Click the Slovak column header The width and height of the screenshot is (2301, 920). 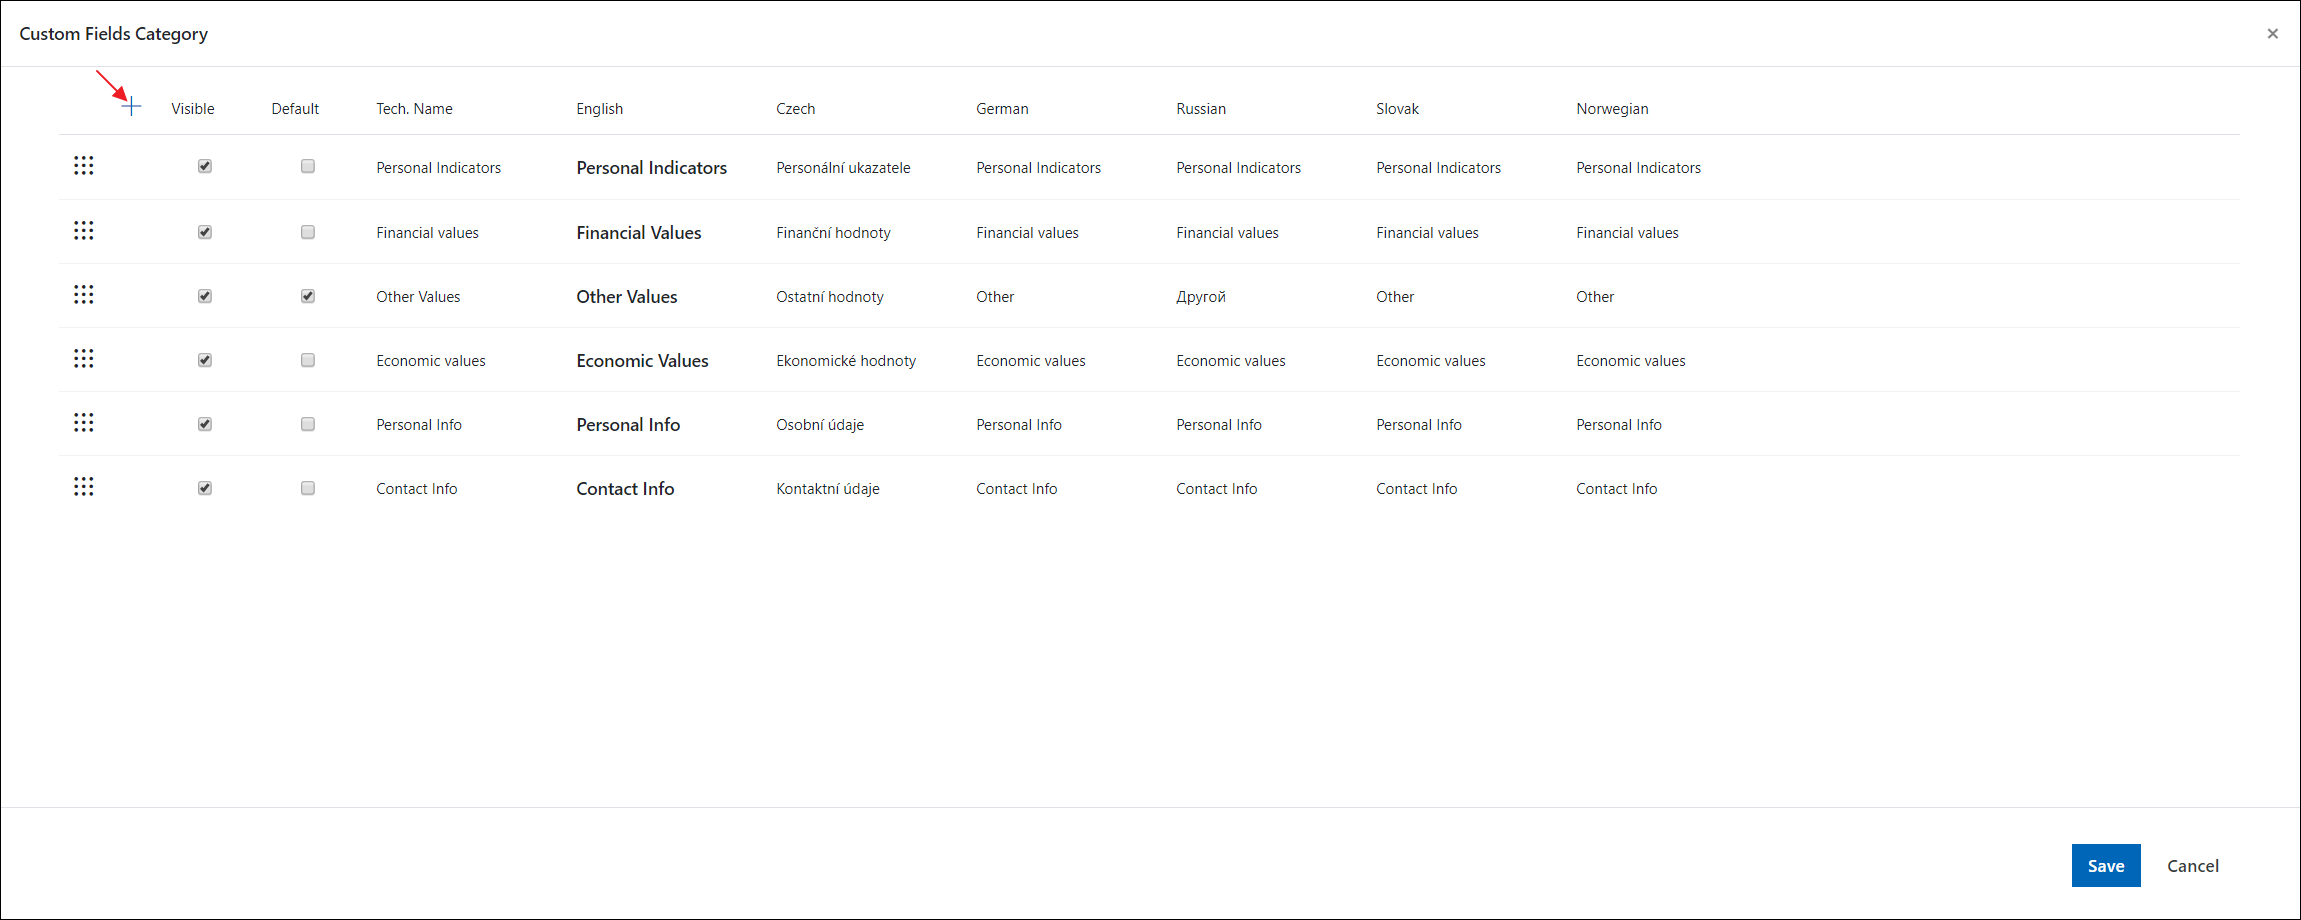point(1397,109)
